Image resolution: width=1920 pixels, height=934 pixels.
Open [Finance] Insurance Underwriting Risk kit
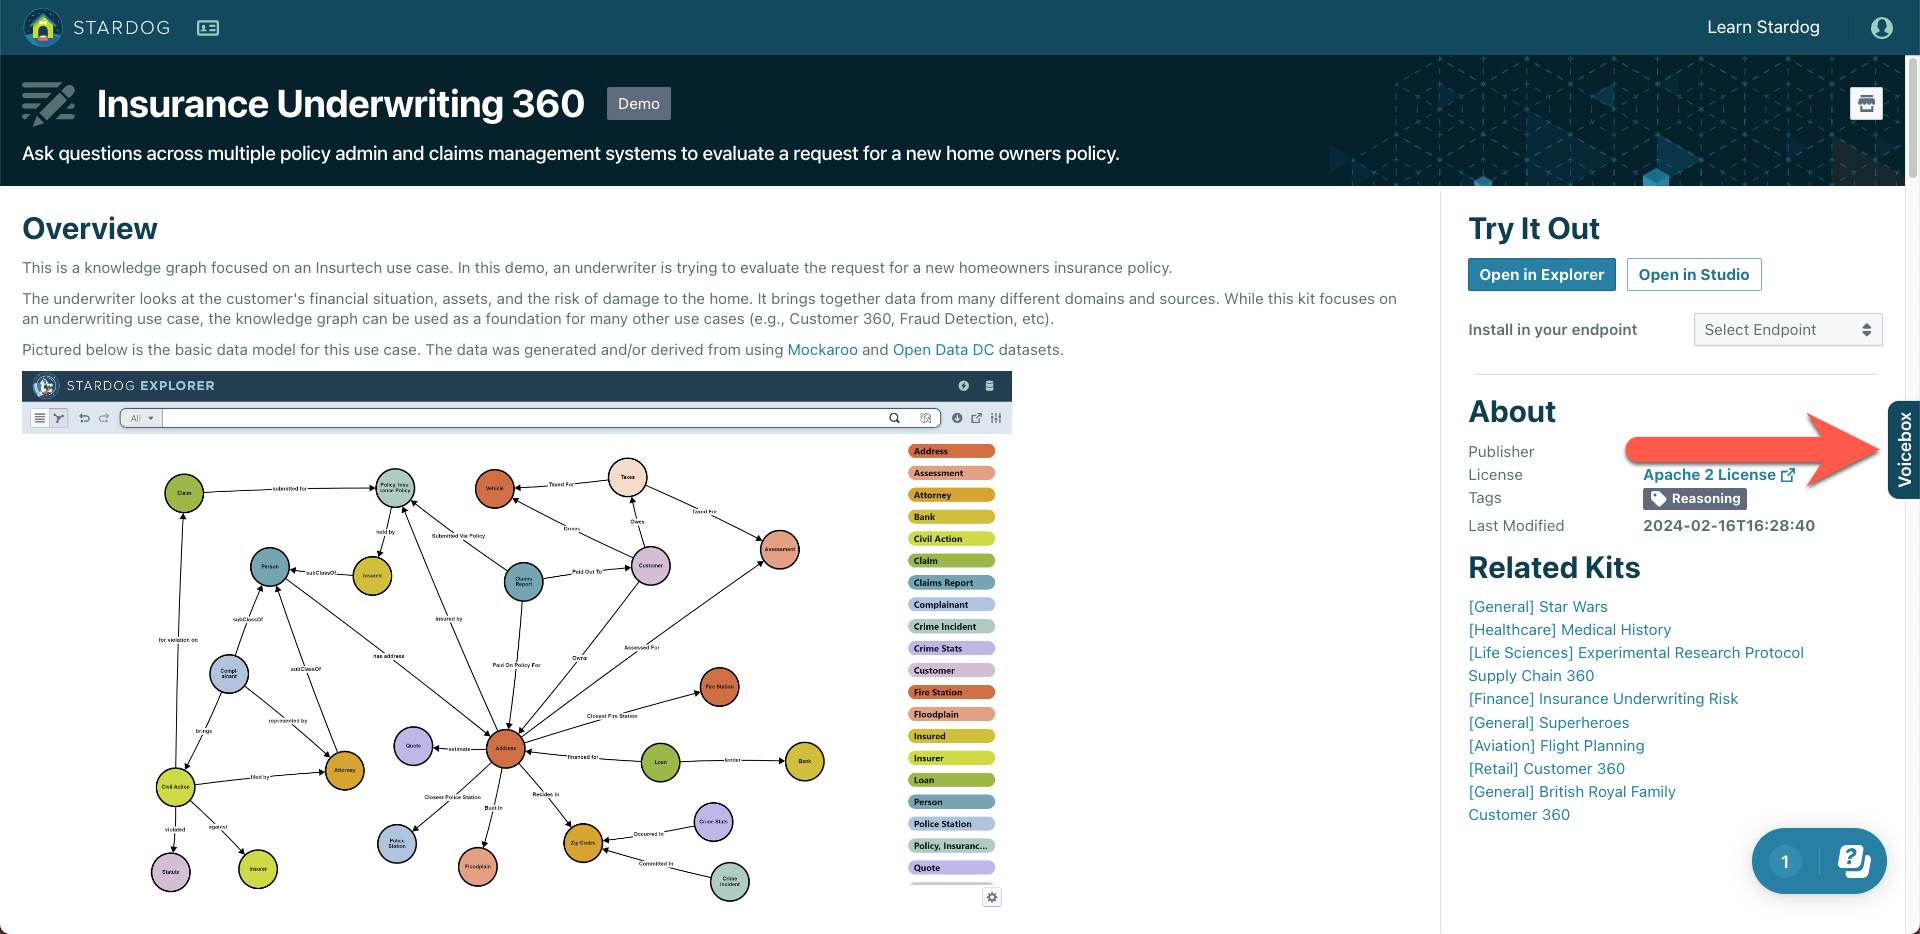tap(1603, 699)
